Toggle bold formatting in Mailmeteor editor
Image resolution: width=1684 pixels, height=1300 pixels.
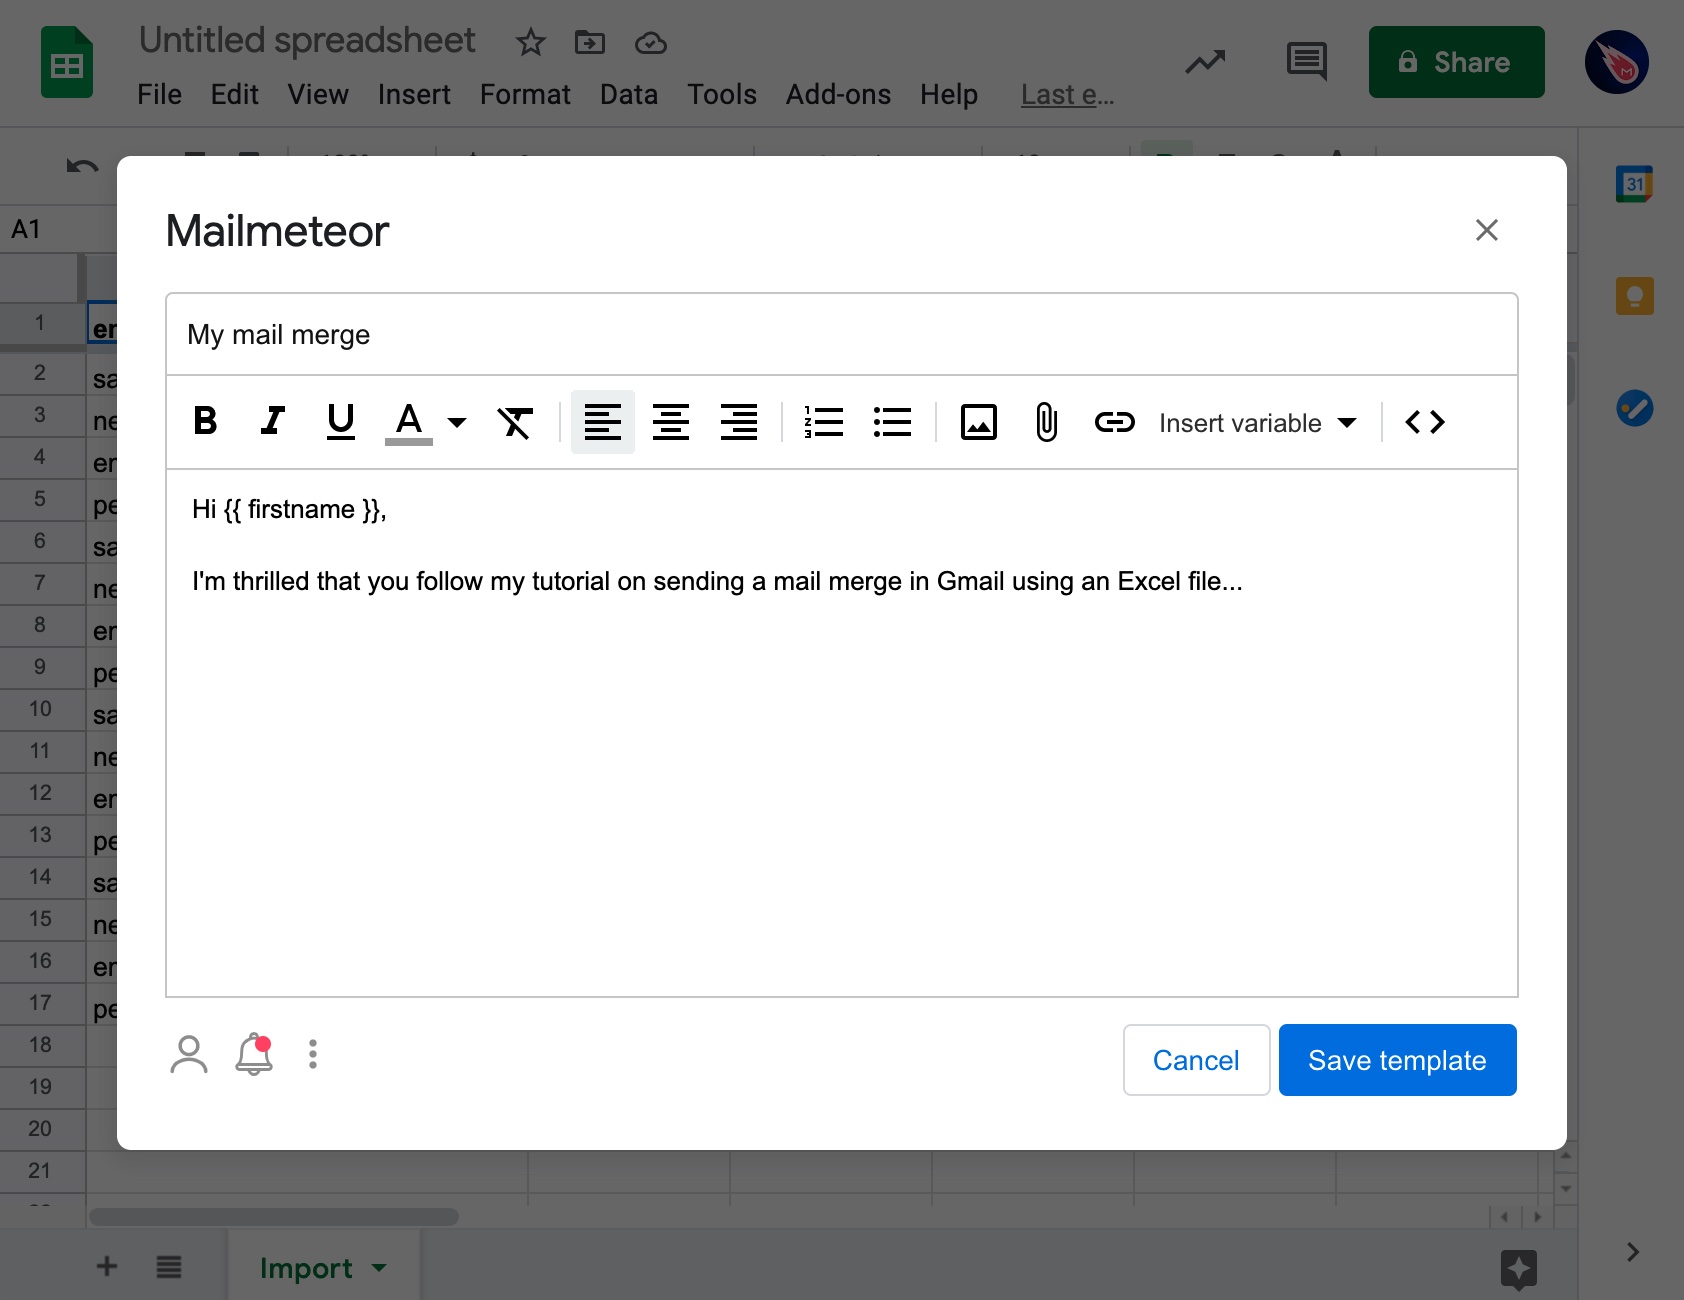(205, 422)
